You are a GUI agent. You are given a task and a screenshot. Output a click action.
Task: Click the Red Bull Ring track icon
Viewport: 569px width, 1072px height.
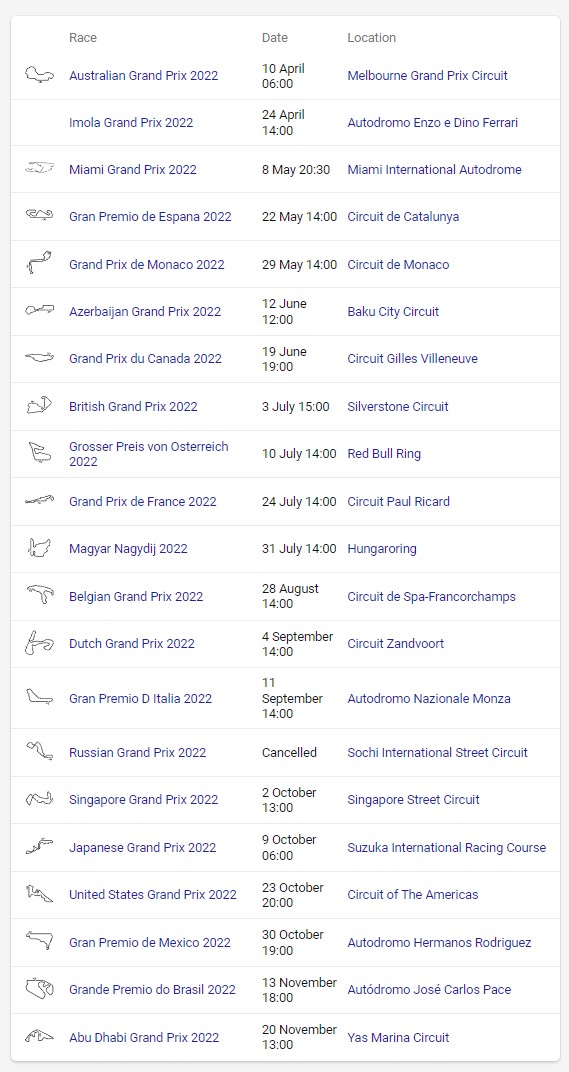[39, 453]
